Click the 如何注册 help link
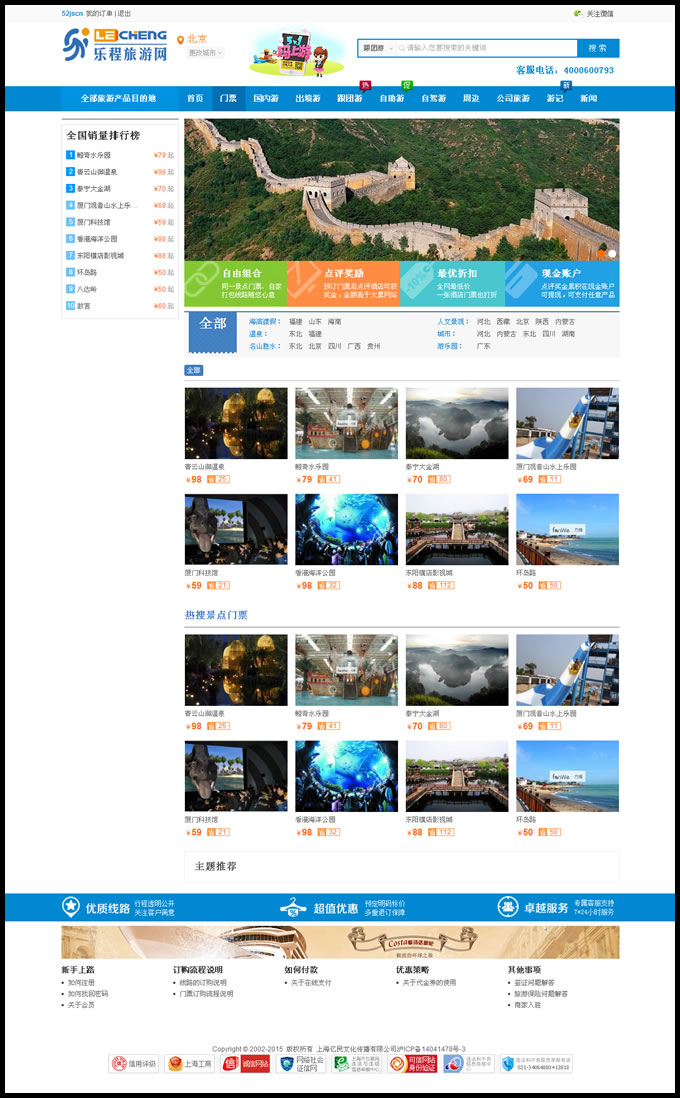 81,982
